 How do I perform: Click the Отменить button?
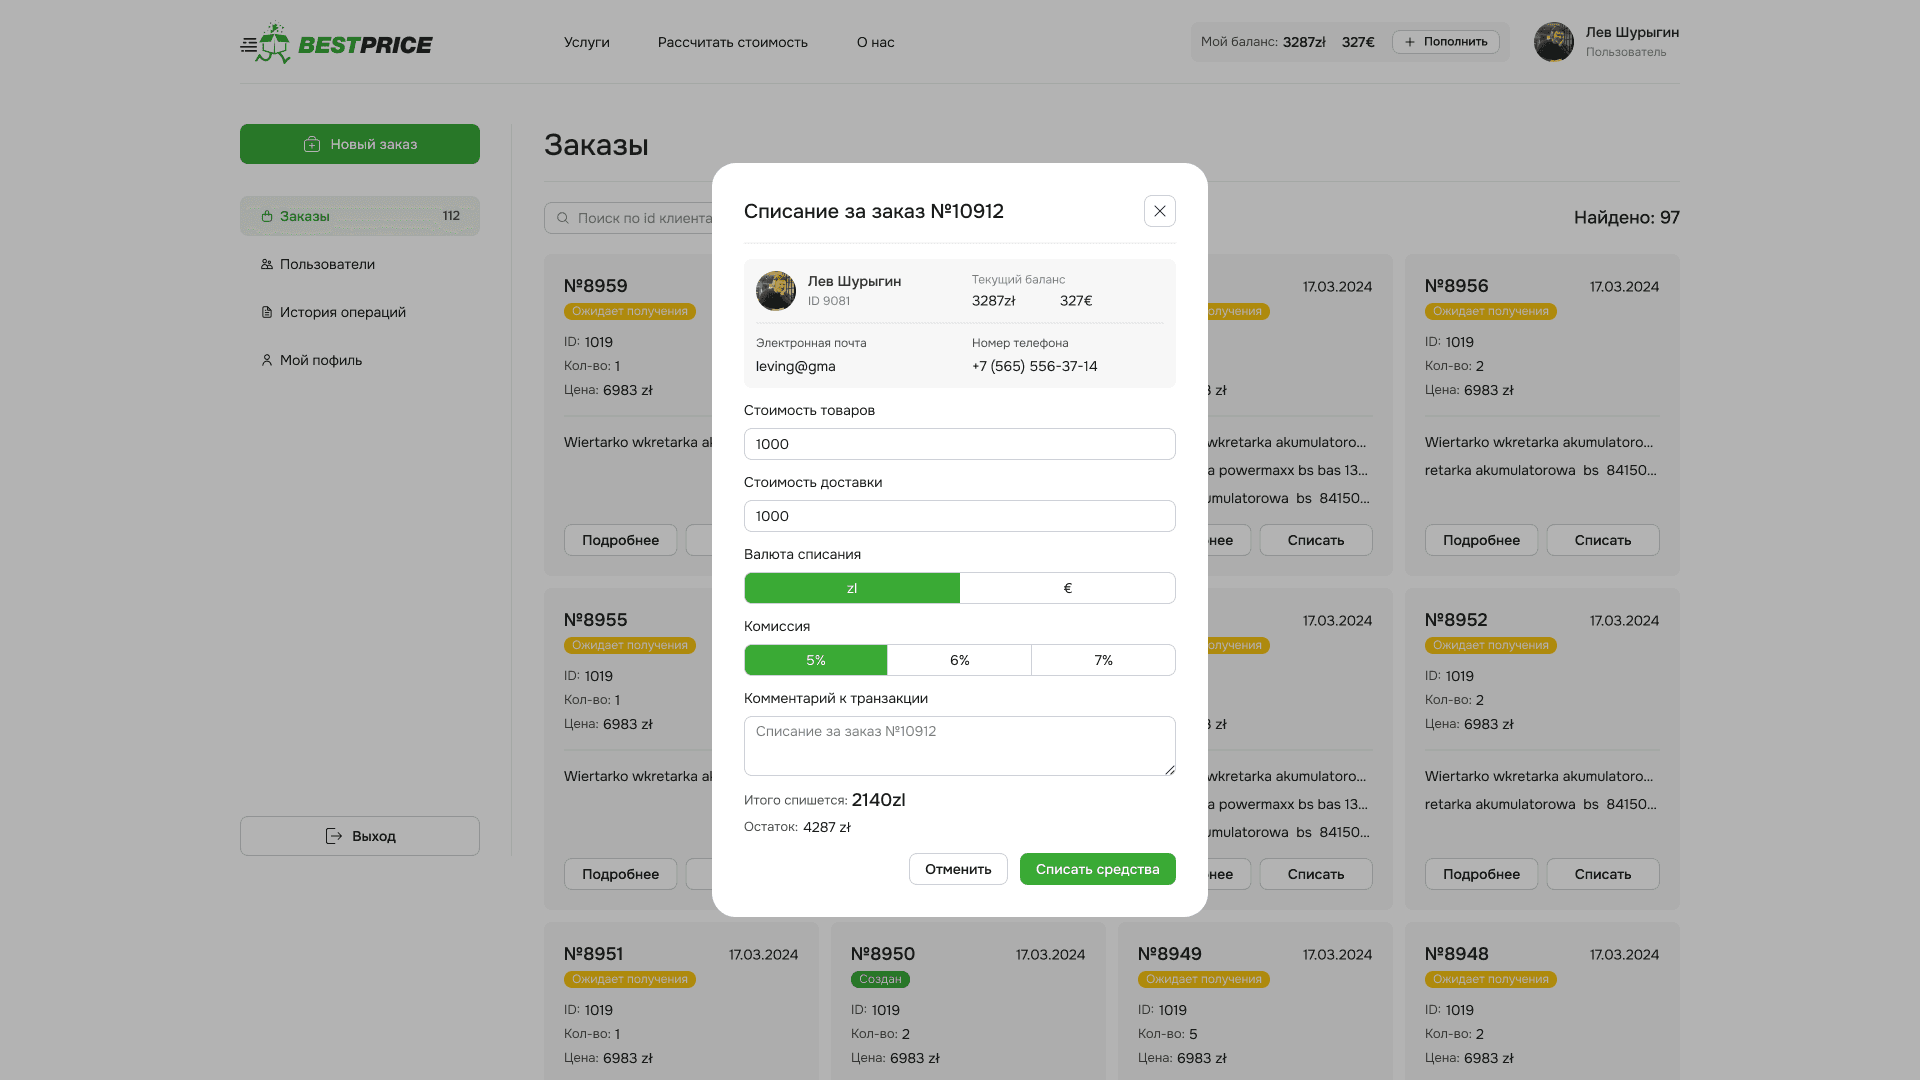(x=957, y=869)
